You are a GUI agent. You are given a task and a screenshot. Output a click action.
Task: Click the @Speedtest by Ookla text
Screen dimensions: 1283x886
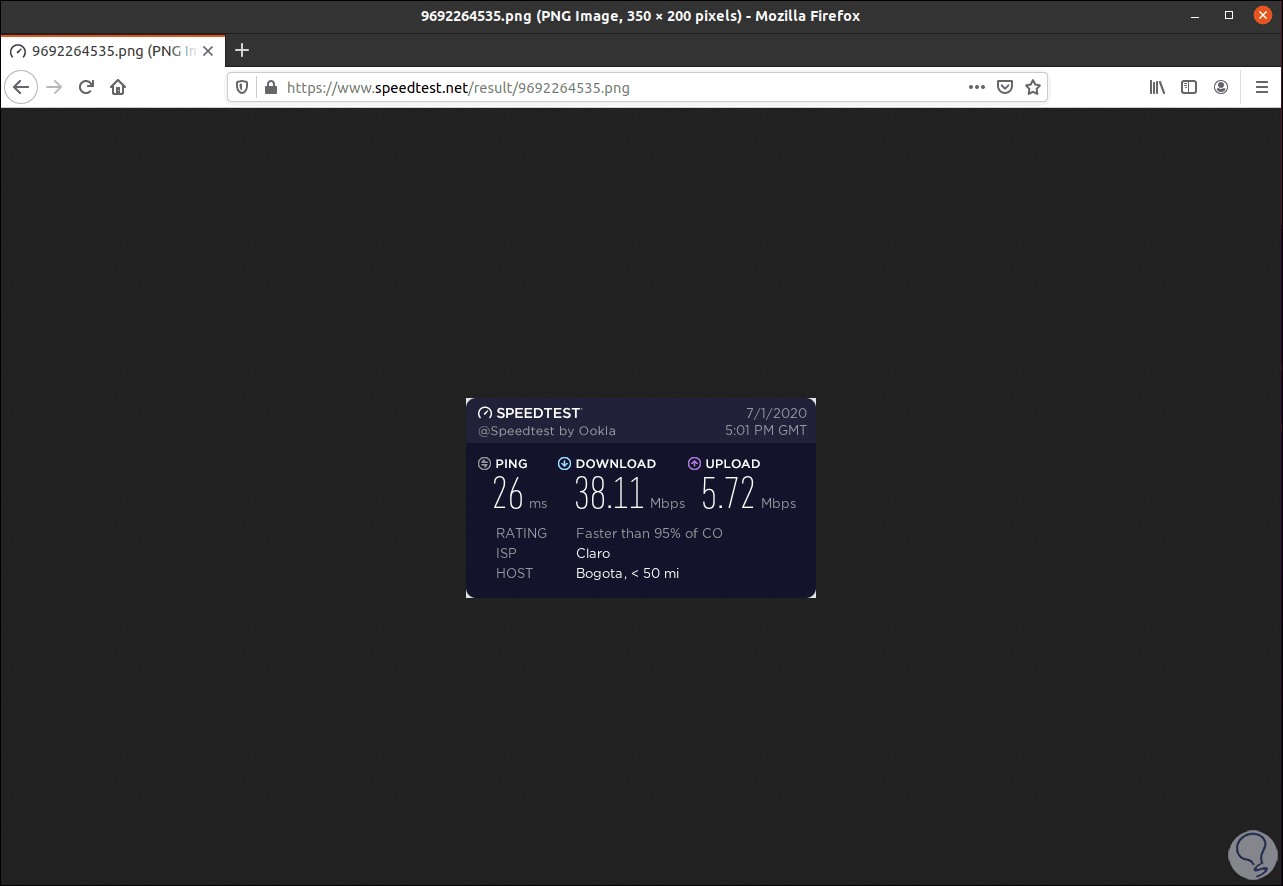click(x=547, y=431)
